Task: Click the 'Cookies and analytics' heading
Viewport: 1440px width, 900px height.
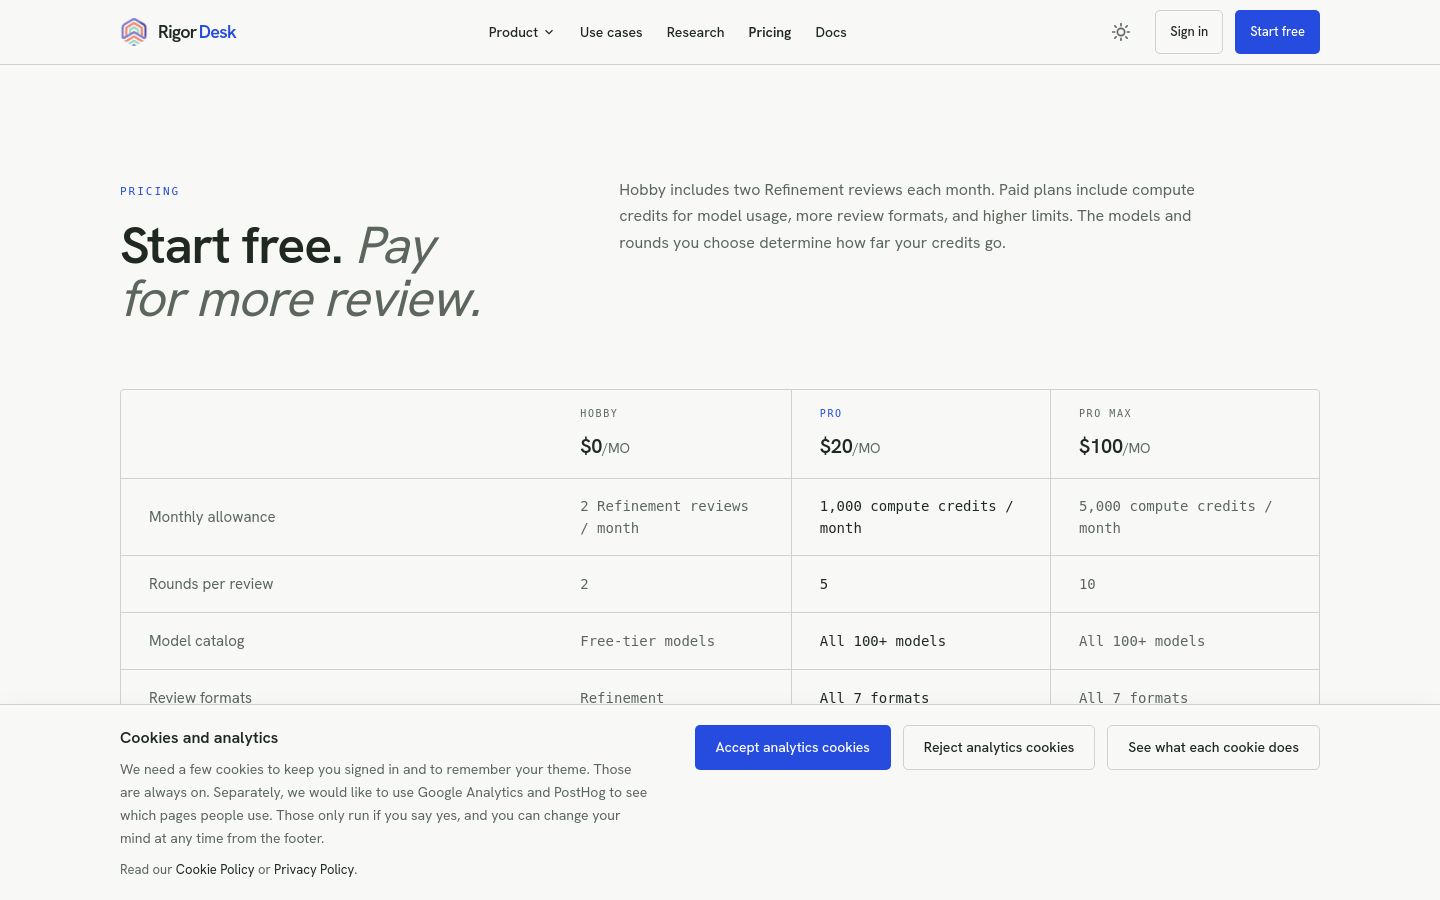Action: tap(199, 738)
